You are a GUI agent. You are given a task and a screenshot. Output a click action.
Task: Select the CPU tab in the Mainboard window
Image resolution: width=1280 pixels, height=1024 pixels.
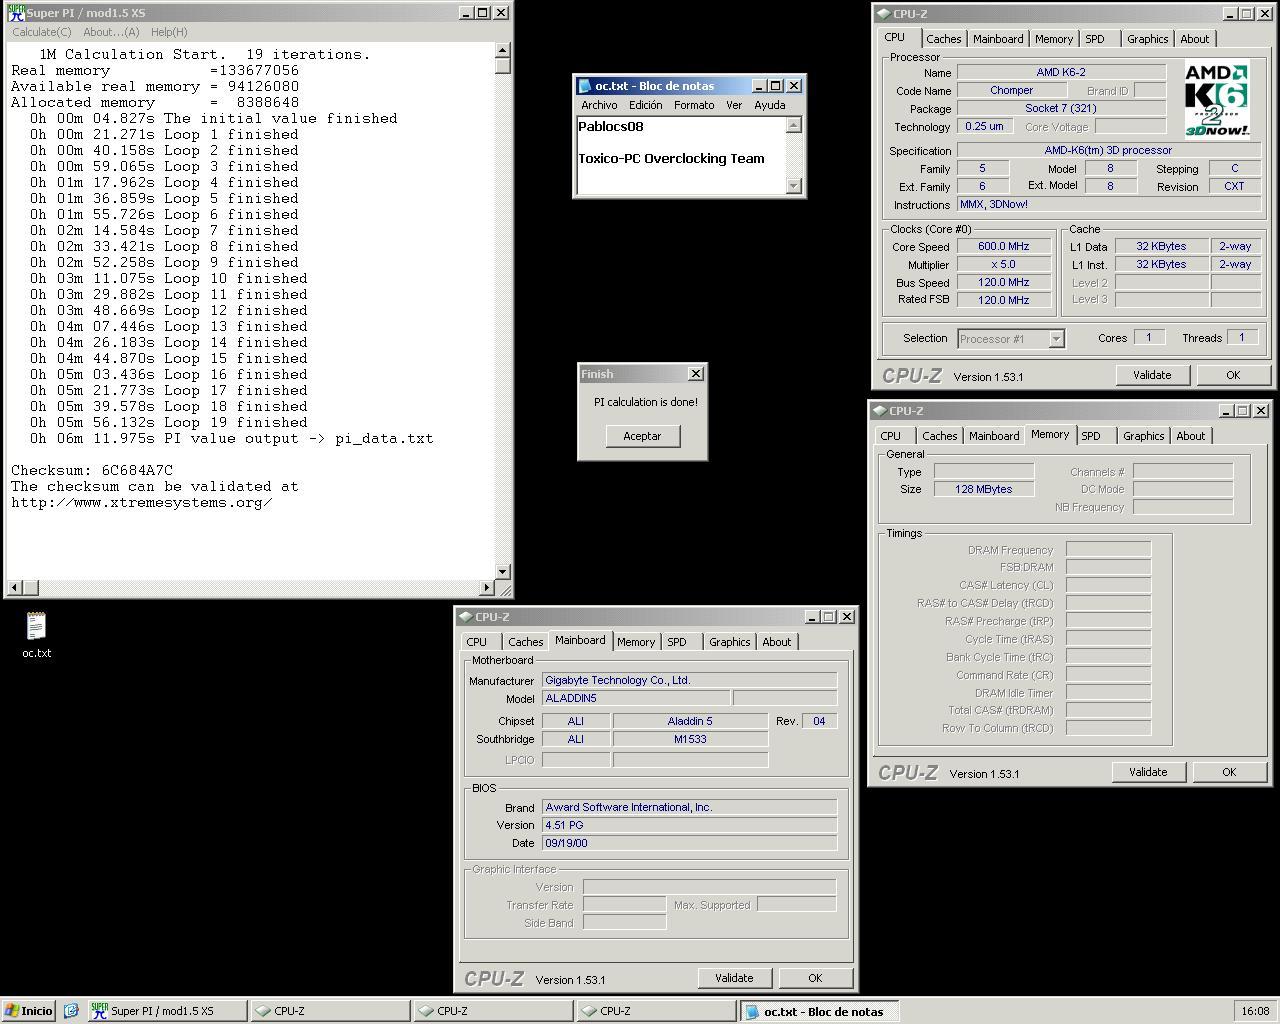point(477,642)
